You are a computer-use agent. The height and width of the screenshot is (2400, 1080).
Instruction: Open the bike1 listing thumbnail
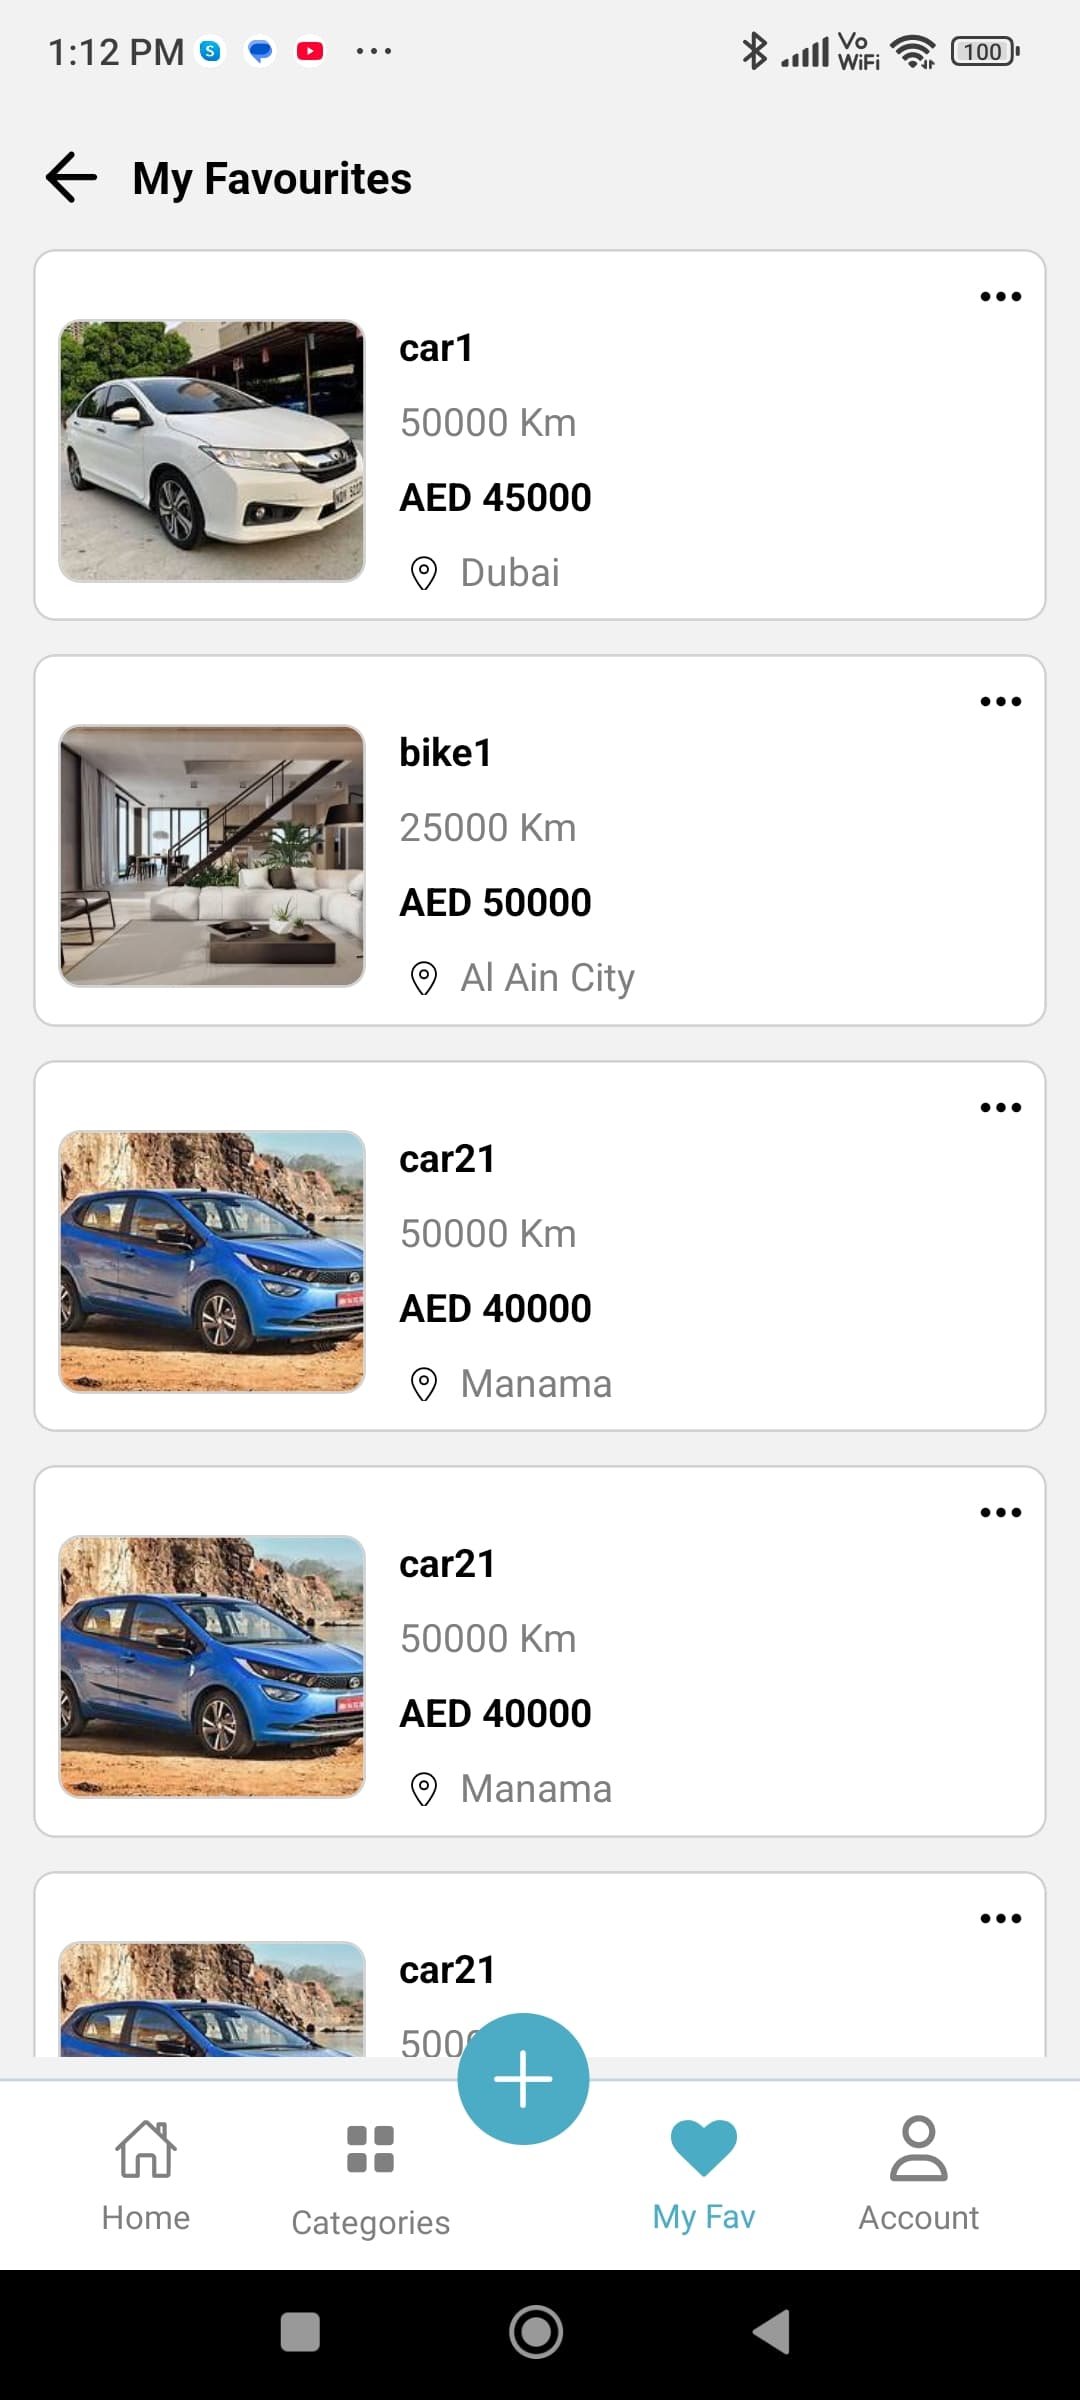[x=212, y=856]
